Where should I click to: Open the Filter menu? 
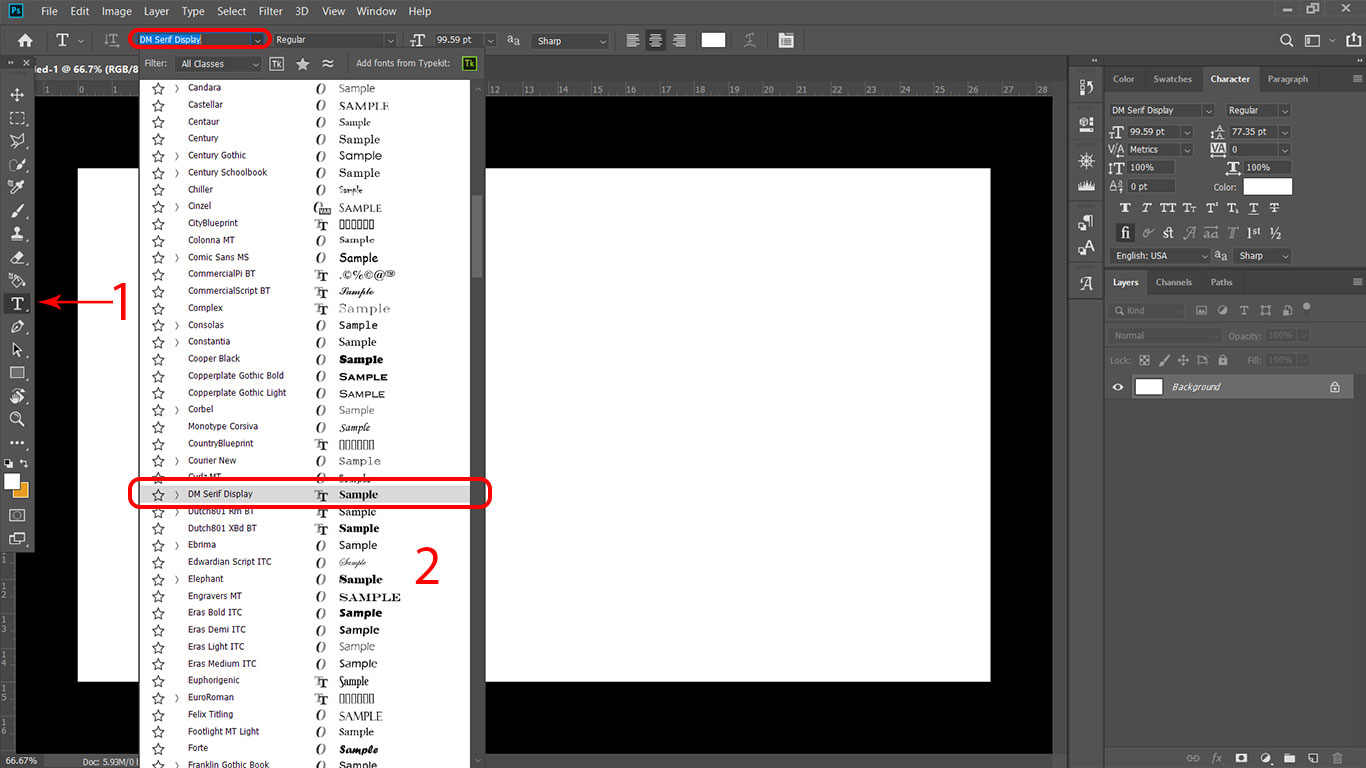tap(270, 11)
